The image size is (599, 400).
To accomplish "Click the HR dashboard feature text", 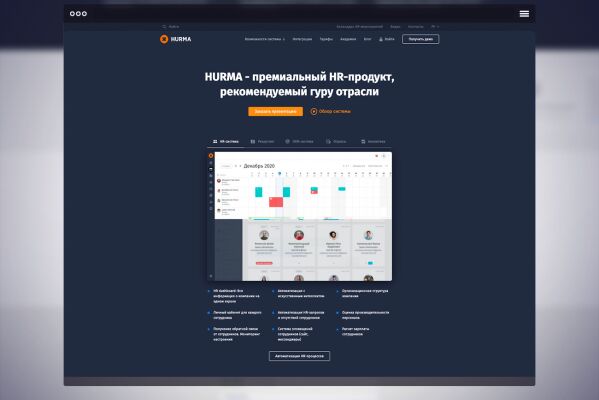I will [236, 296].
